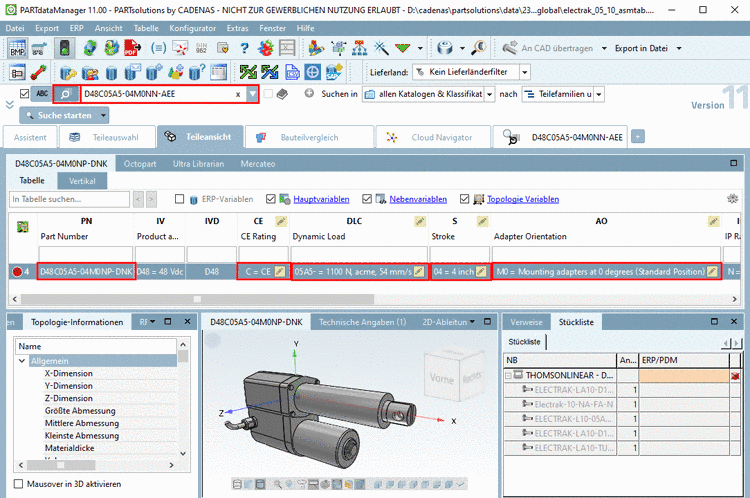
Task: Click the pencil edit icon in CE column header
Action: click(280, 220)
